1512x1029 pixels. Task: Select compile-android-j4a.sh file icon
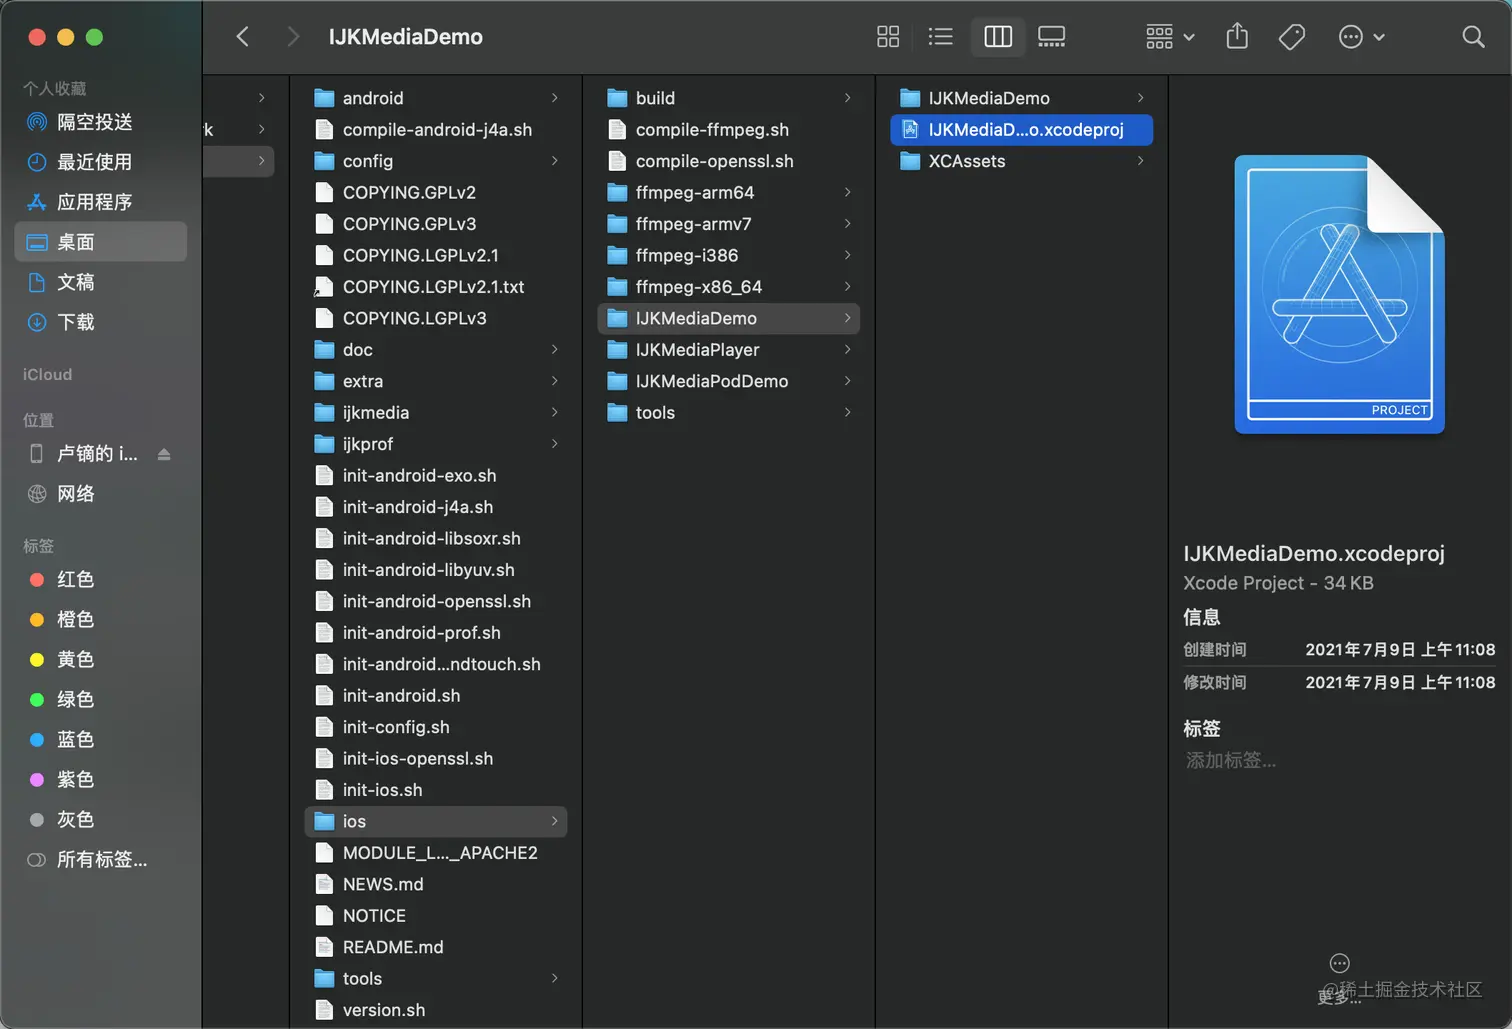324,130
